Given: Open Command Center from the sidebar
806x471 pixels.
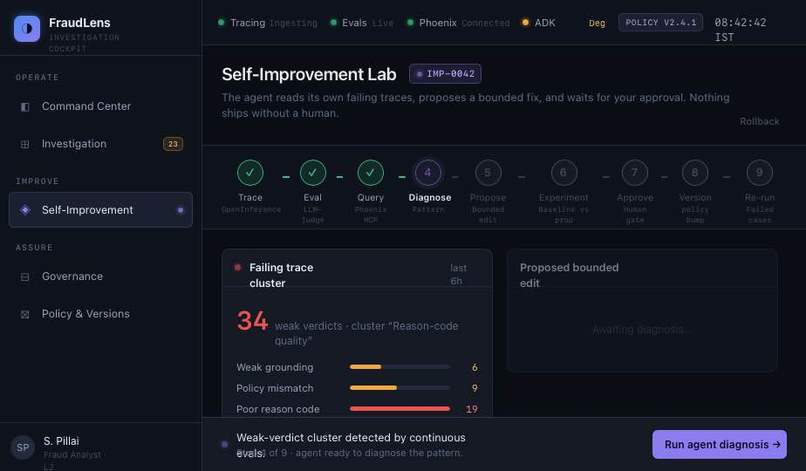Looking at the screenshot, I should 101,106.
